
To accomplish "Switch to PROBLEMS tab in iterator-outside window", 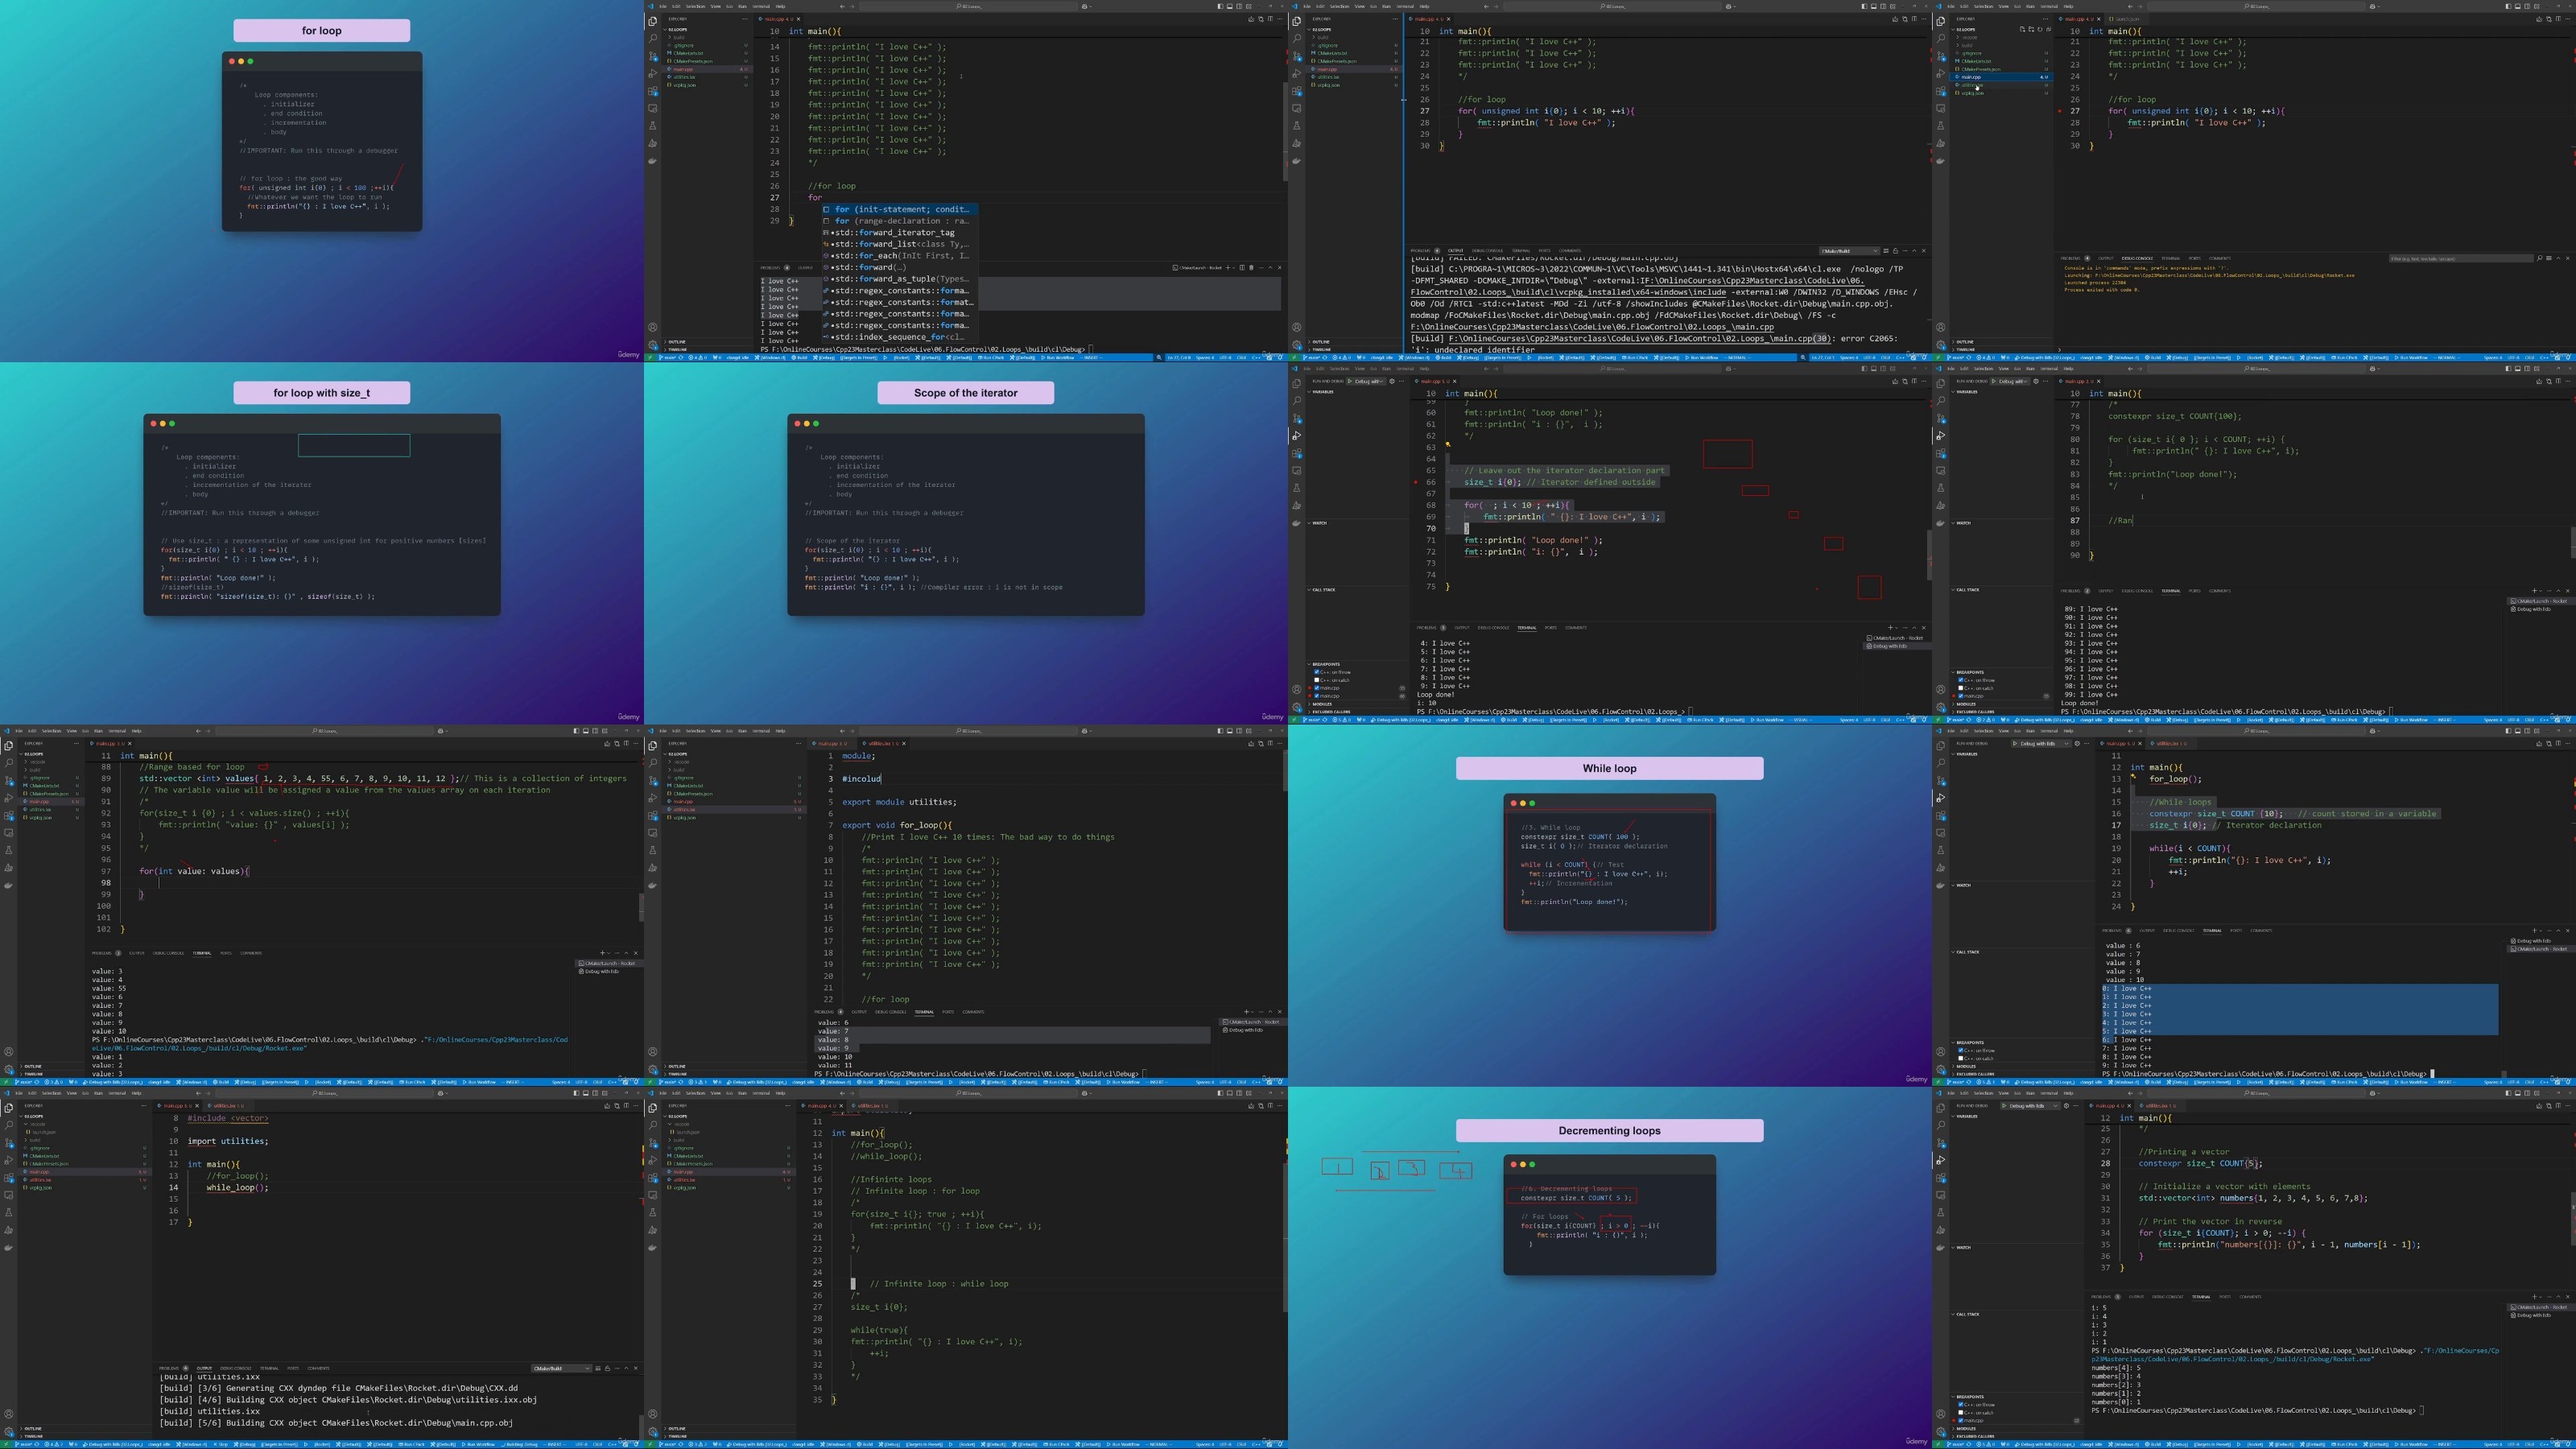I will pyautogui.click(x=1426, y=628).
